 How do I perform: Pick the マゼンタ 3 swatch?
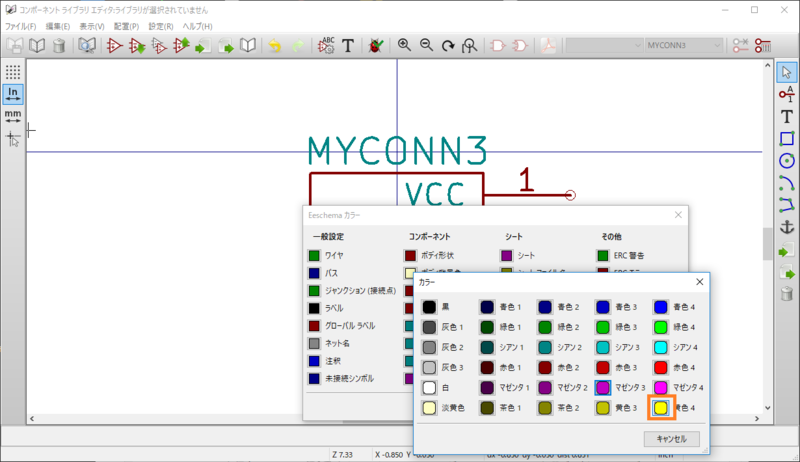603,388
